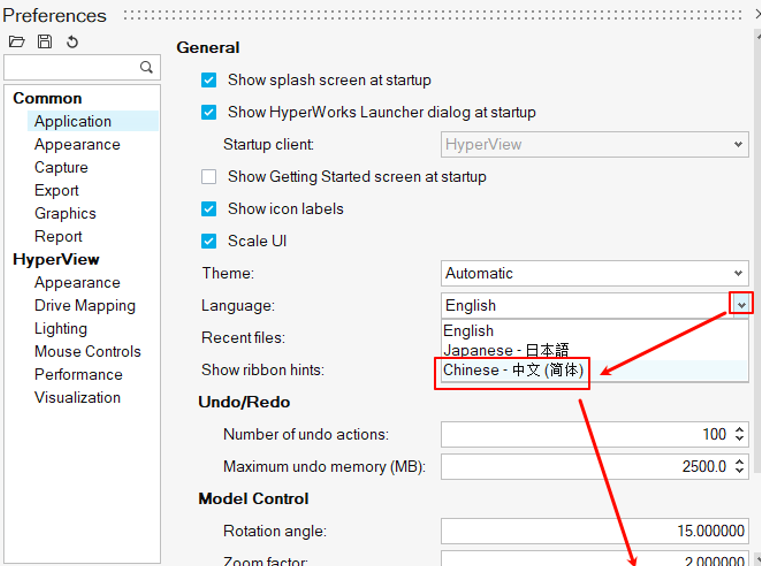
Task: Click the Rotation angle input field
Action: [x=595, y=531]
